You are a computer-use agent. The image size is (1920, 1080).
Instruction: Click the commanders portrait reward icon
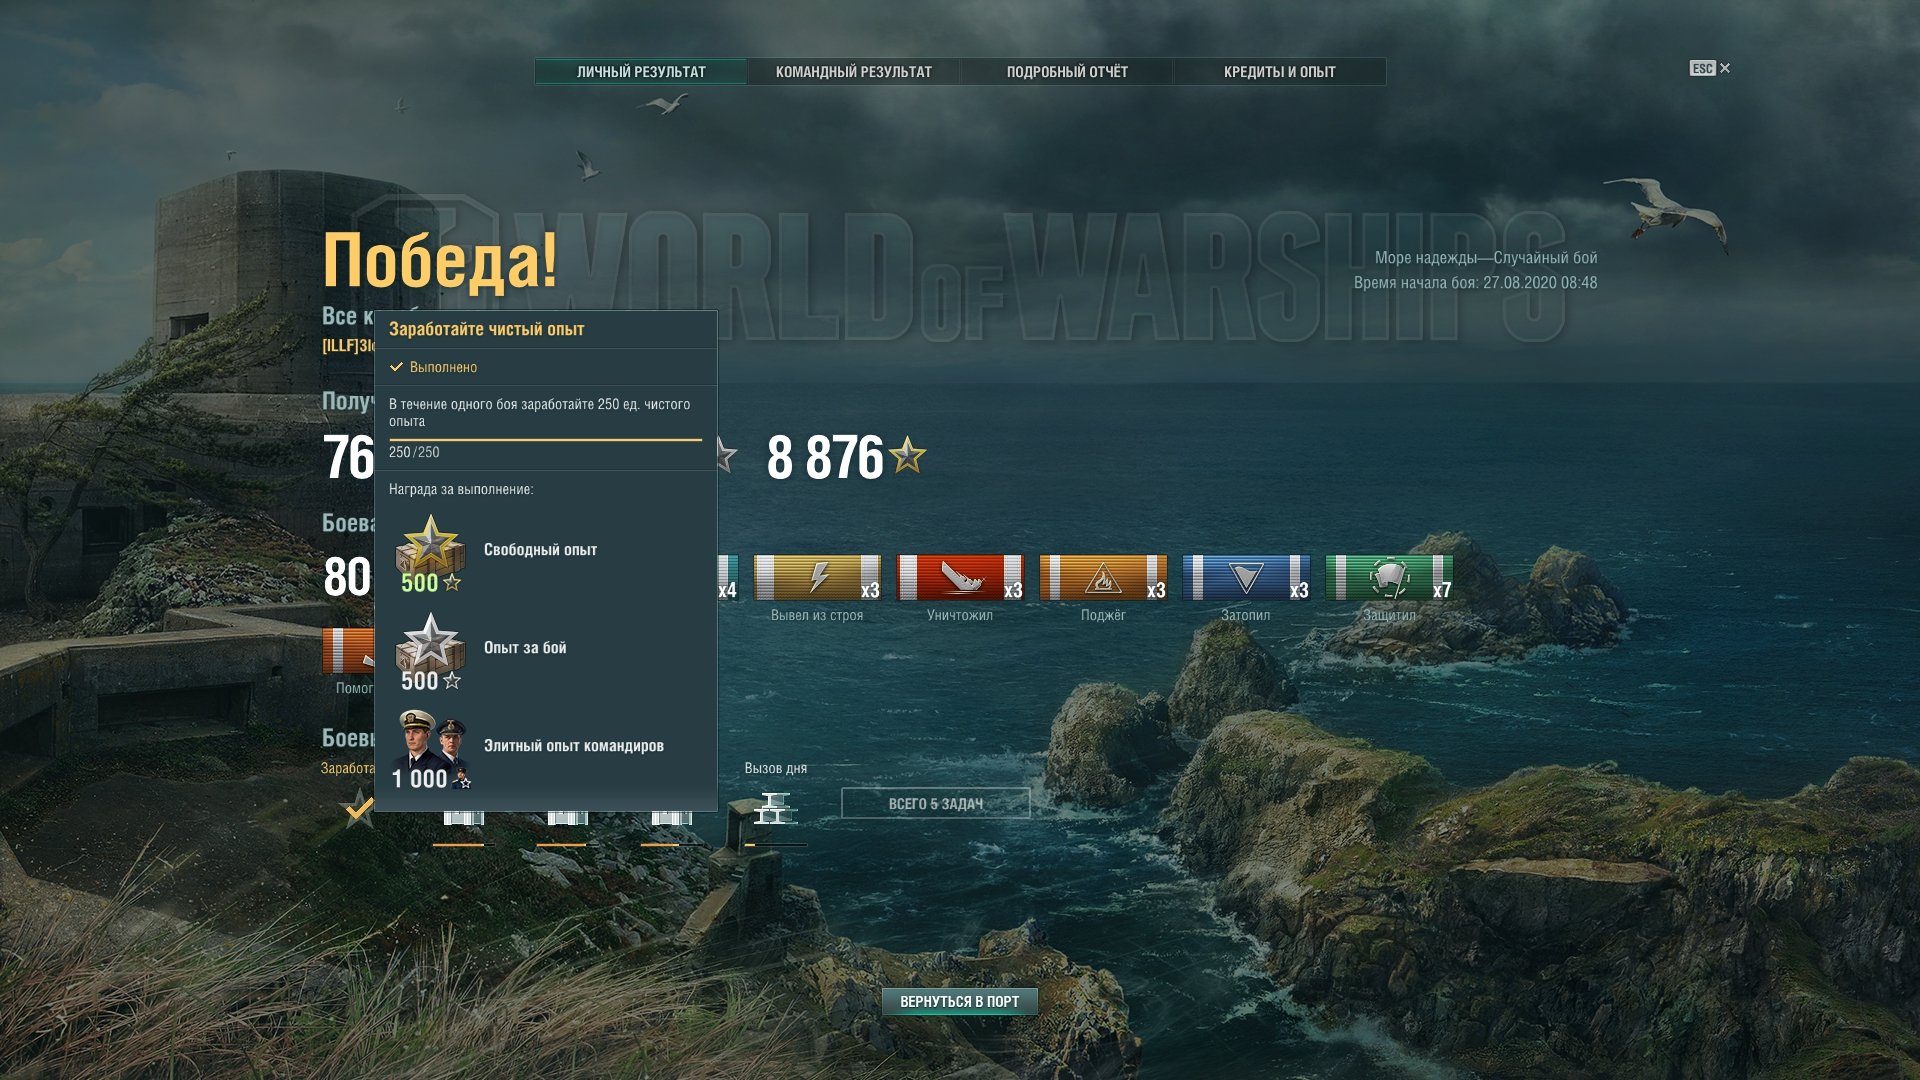pyautogui.click(x=432, y=749)
